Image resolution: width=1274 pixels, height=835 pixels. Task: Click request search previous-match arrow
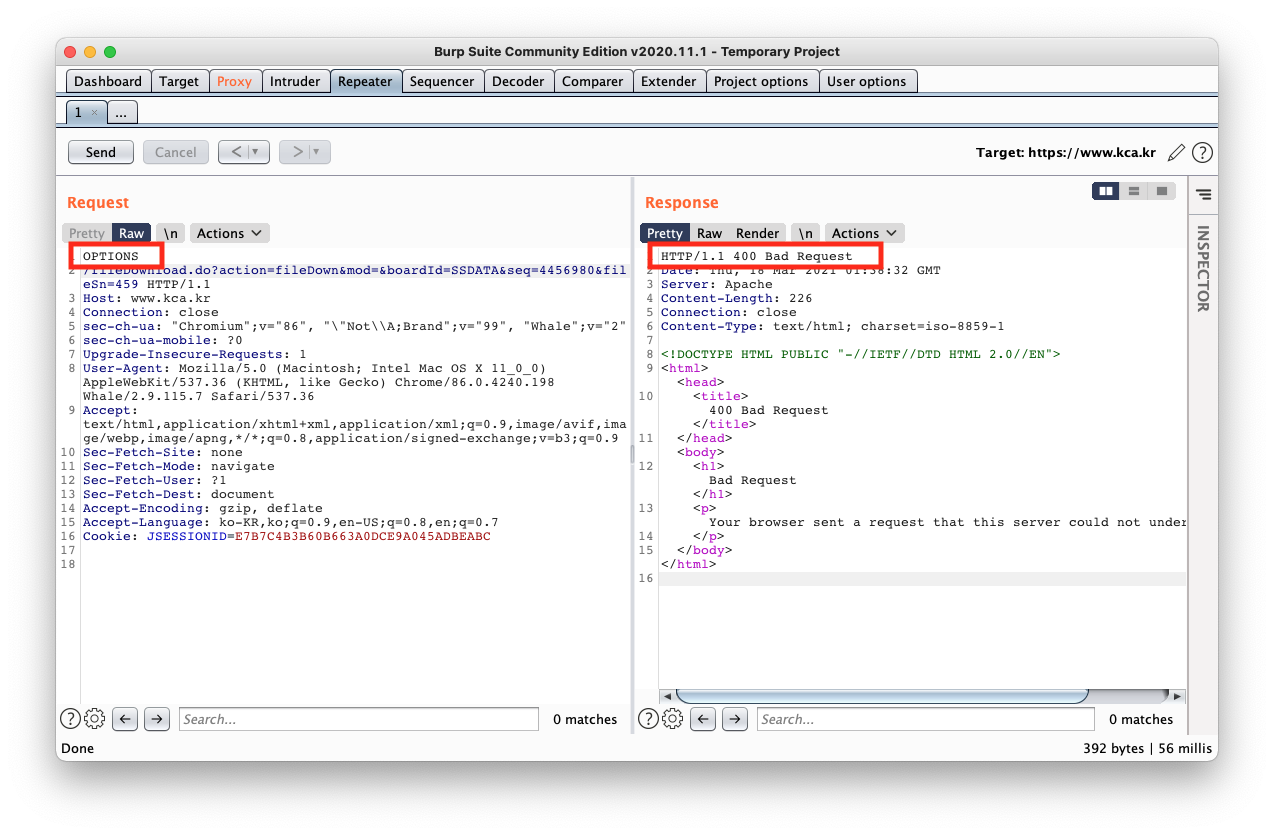coord(125,719)
